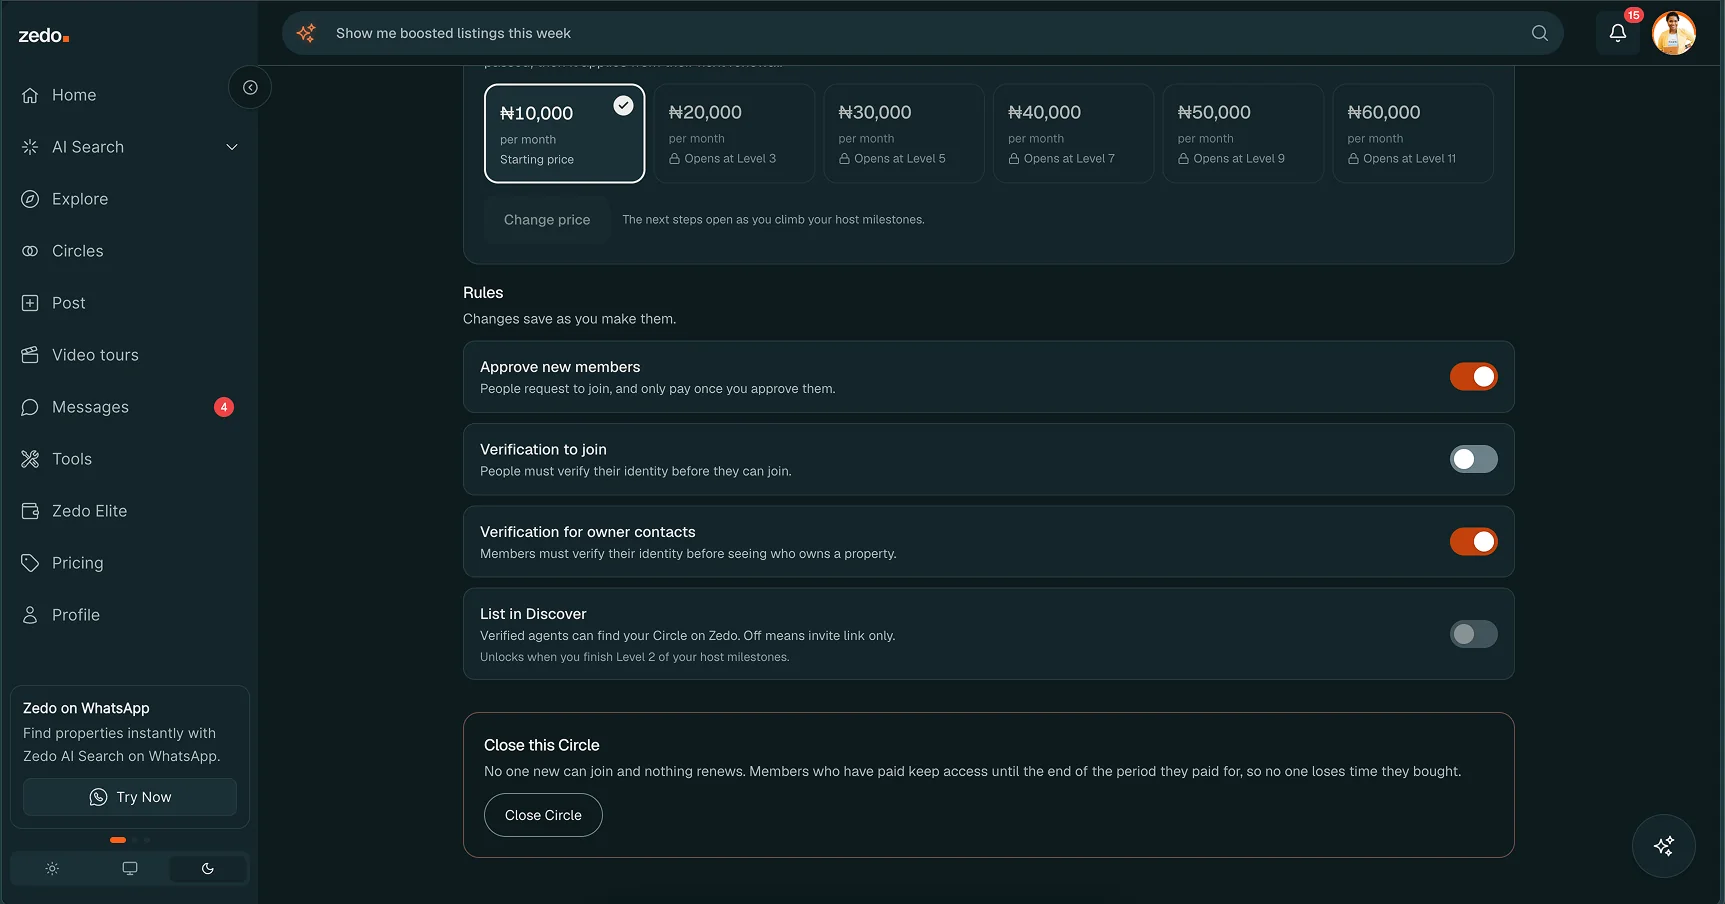Select the ₦30,000 per month card
The image size is (1725, 904).
(x=904, y=134)
